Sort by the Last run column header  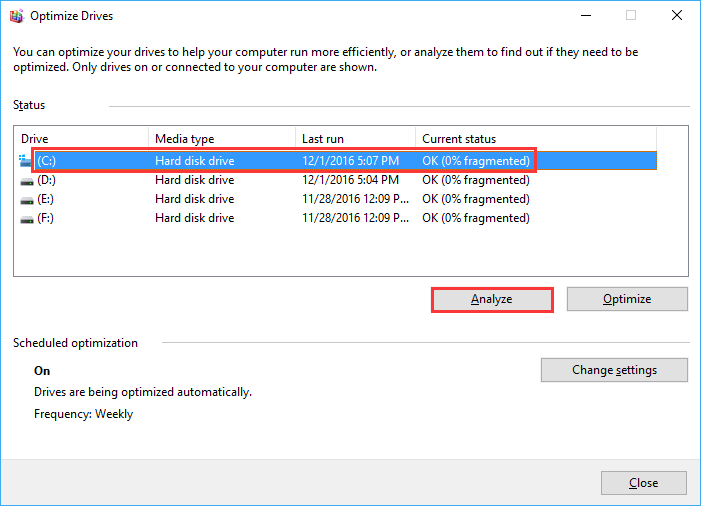355,139
